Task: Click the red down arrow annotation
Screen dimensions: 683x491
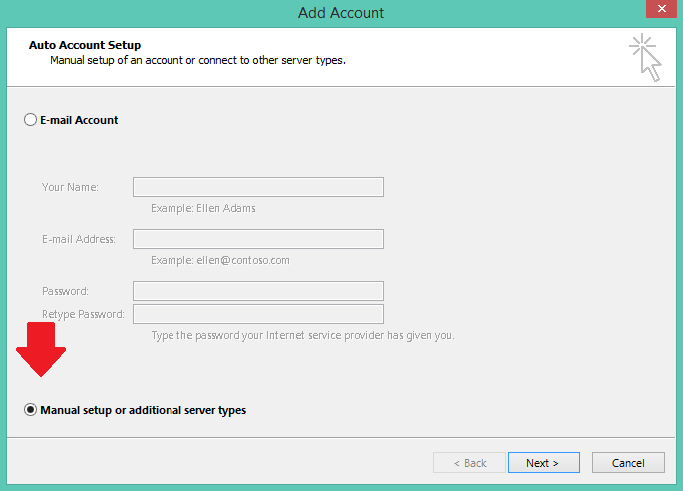Action: (x=41, y=349)
